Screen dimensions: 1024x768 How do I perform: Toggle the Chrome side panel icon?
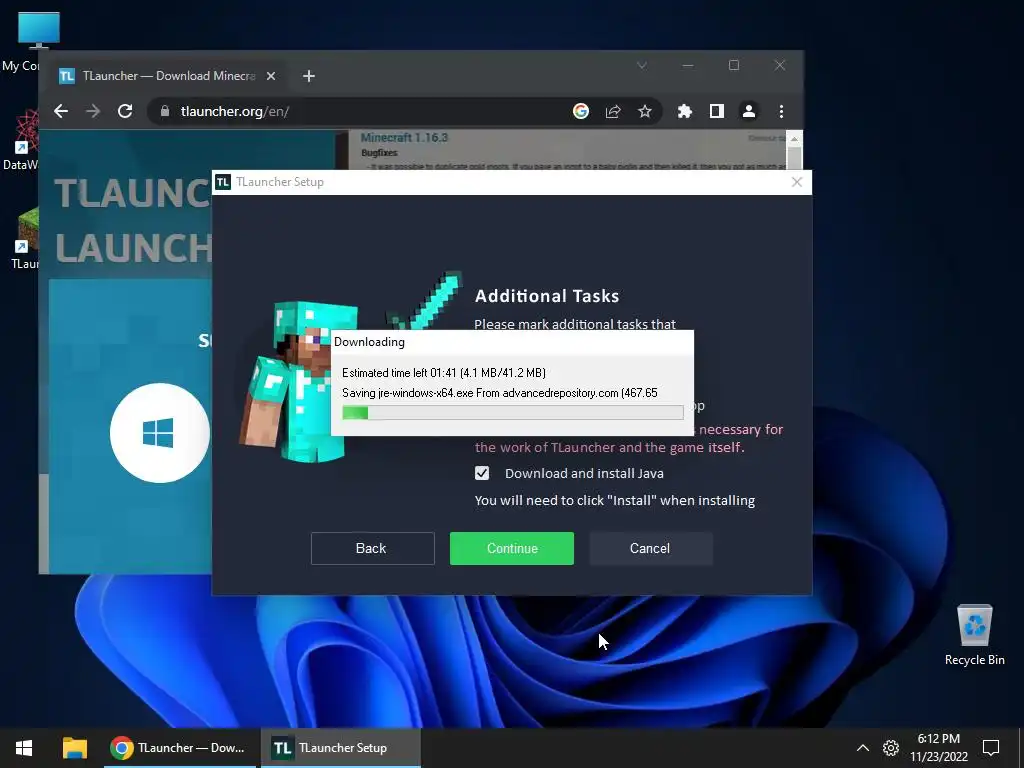point(716,111)
